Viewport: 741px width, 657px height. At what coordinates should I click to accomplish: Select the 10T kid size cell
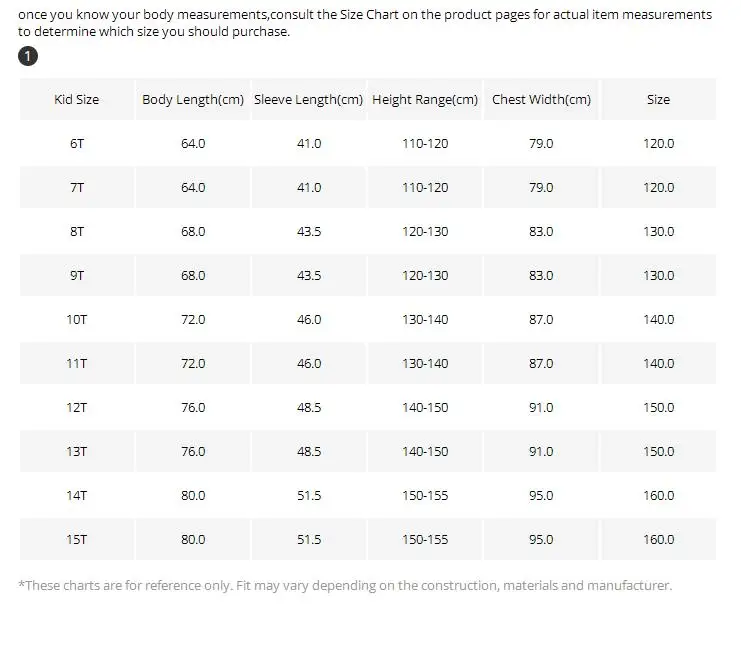click(x=77, y=319)
